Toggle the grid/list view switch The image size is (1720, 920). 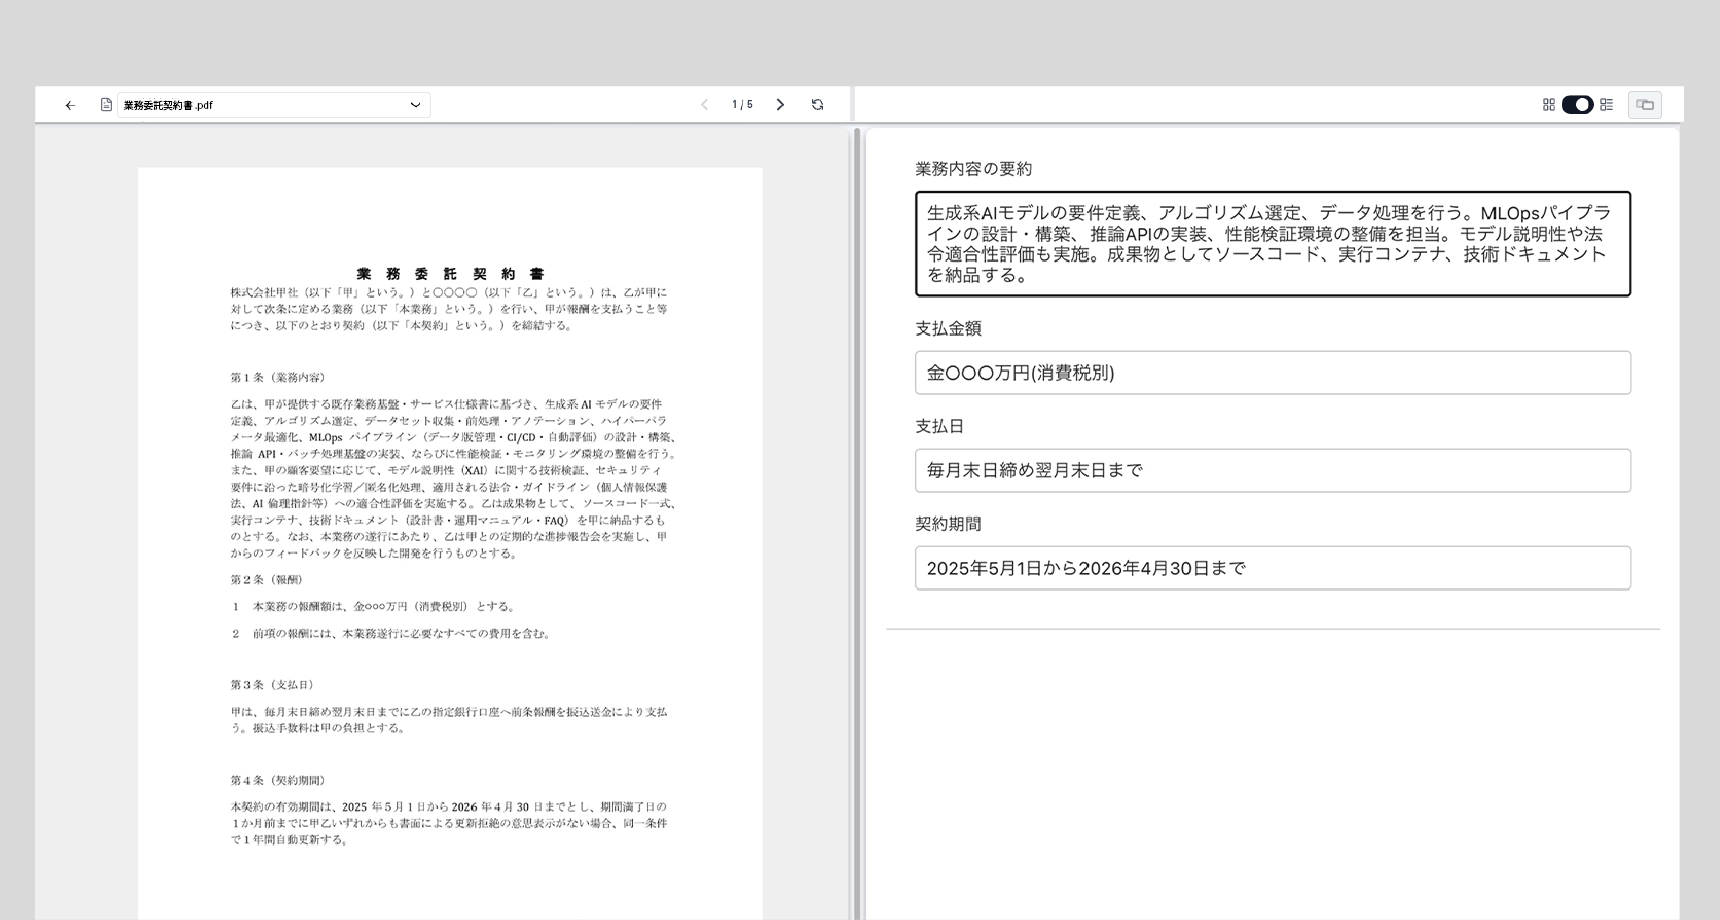(x=1577, y=105)
